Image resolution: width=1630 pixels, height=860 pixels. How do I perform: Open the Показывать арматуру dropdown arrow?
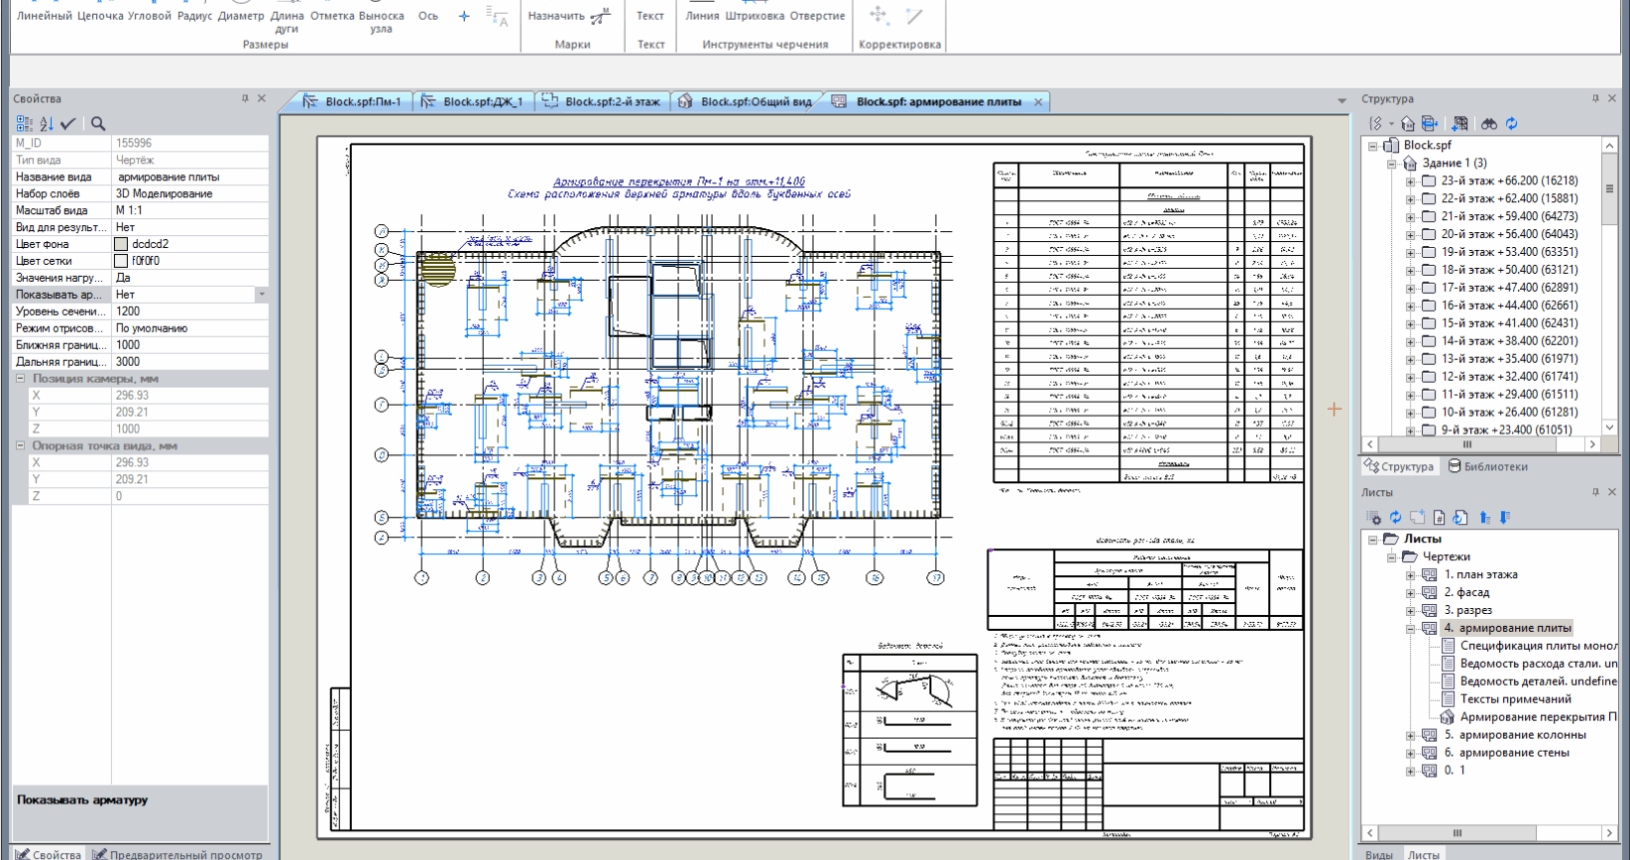click(x=262, y=295)
